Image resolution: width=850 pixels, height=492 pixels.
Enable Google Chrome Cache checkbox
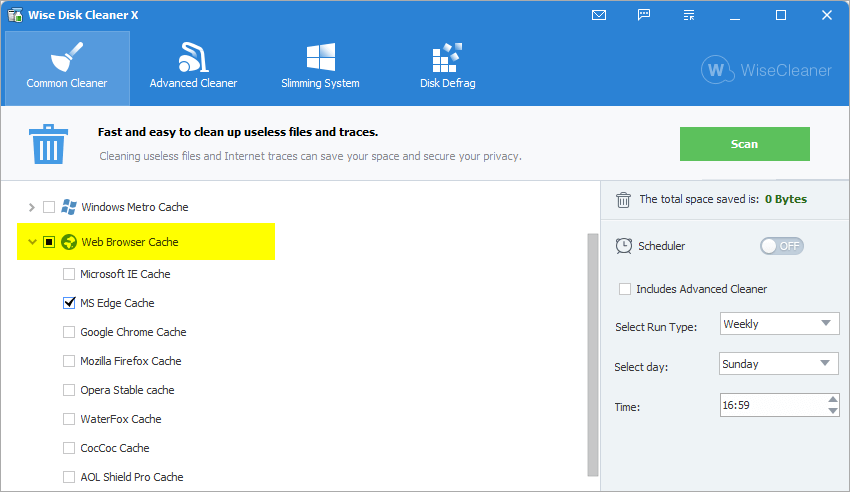click(69, 332)
